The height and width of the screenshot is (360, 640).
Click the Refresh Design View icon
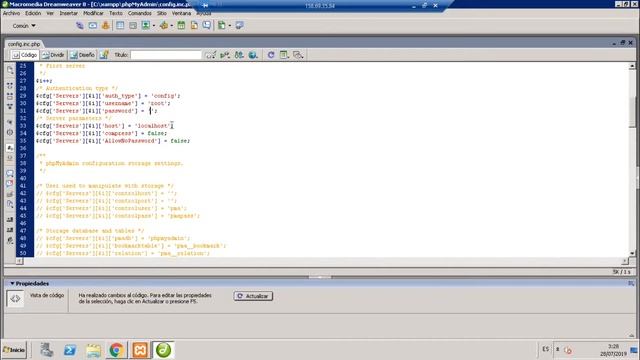tap(271, 55)
